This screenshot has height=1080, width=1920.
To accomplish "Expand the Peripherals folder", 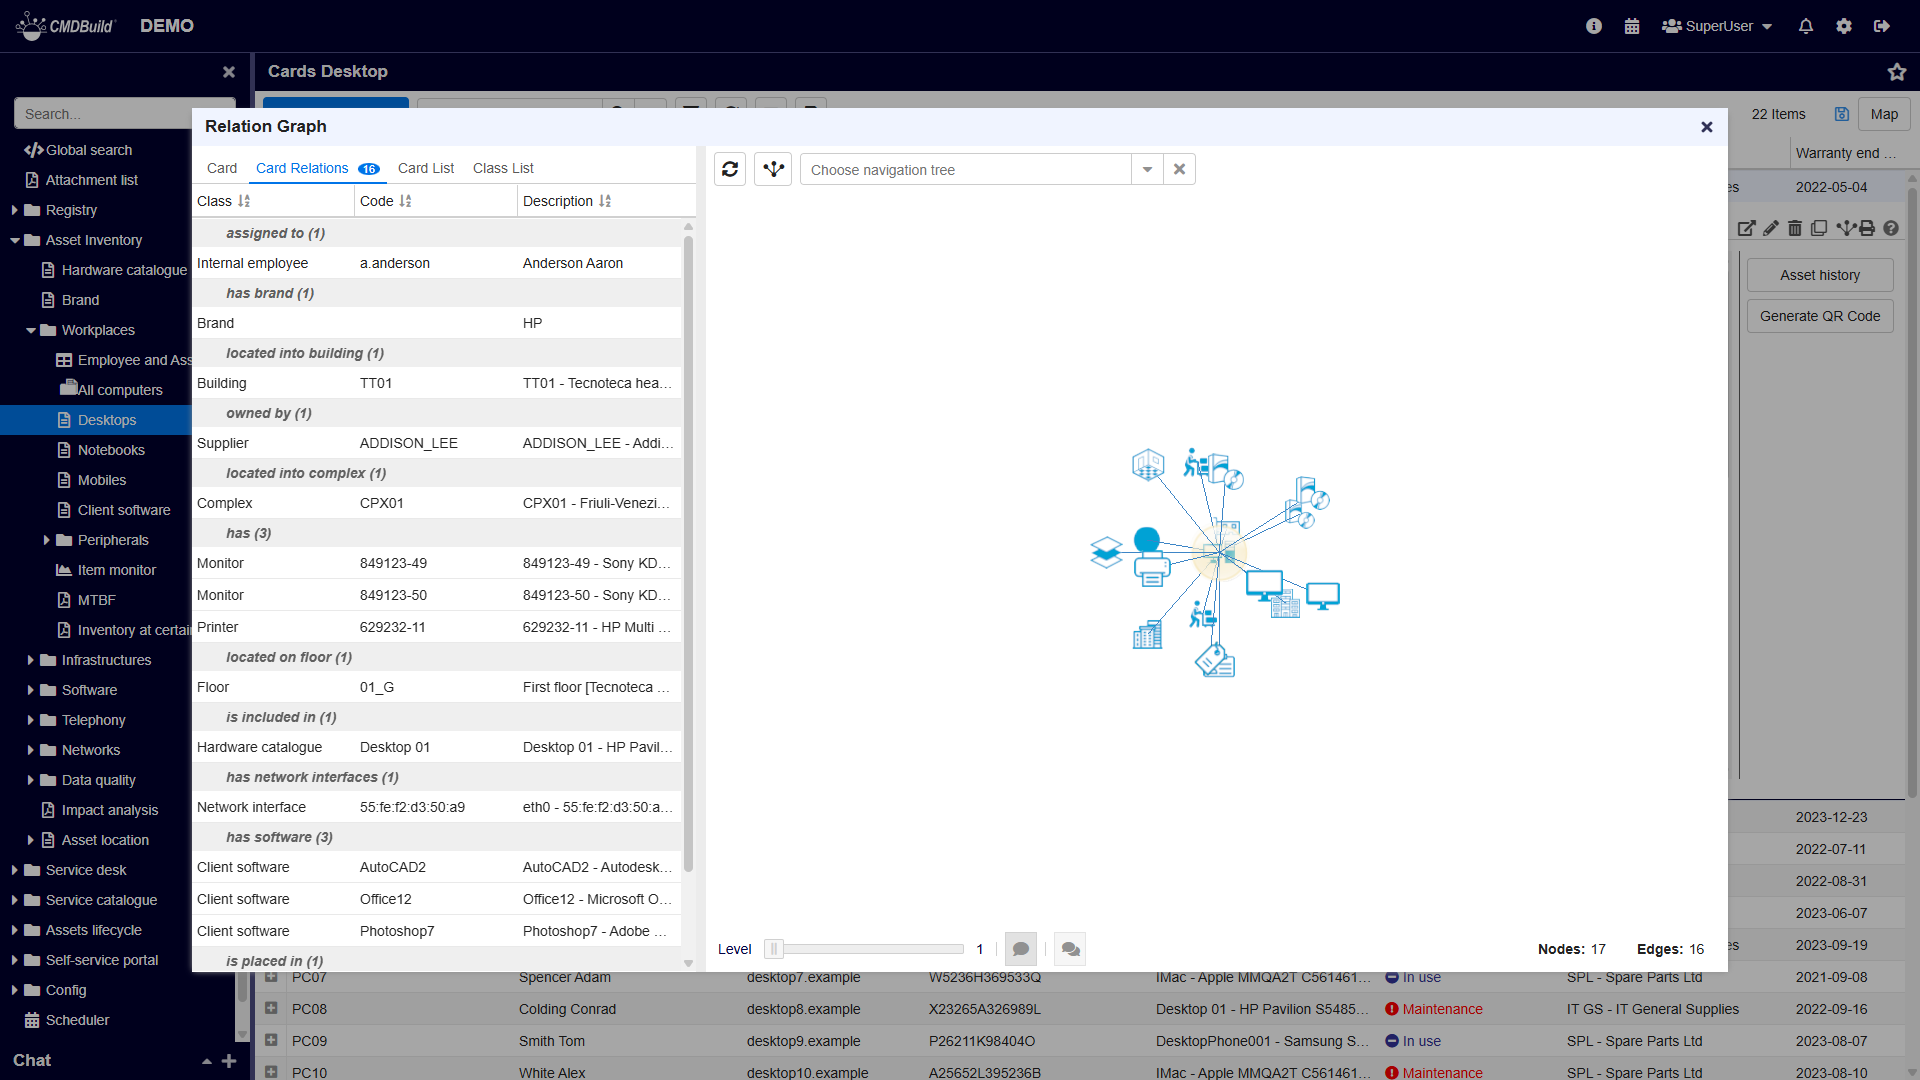I will tap(46, 540).
